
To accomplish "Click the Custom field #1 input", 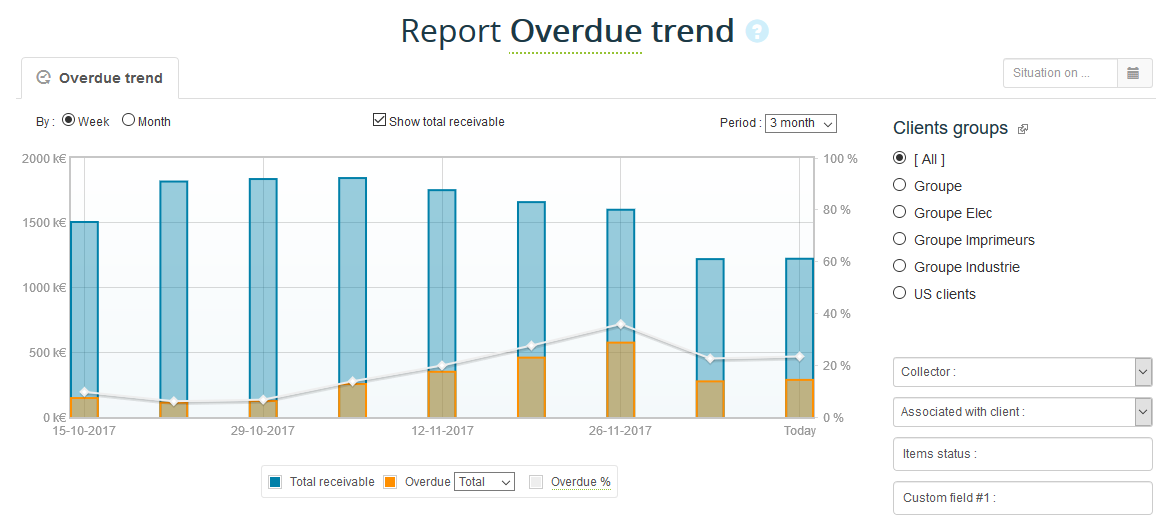I will coord(1023,498).
